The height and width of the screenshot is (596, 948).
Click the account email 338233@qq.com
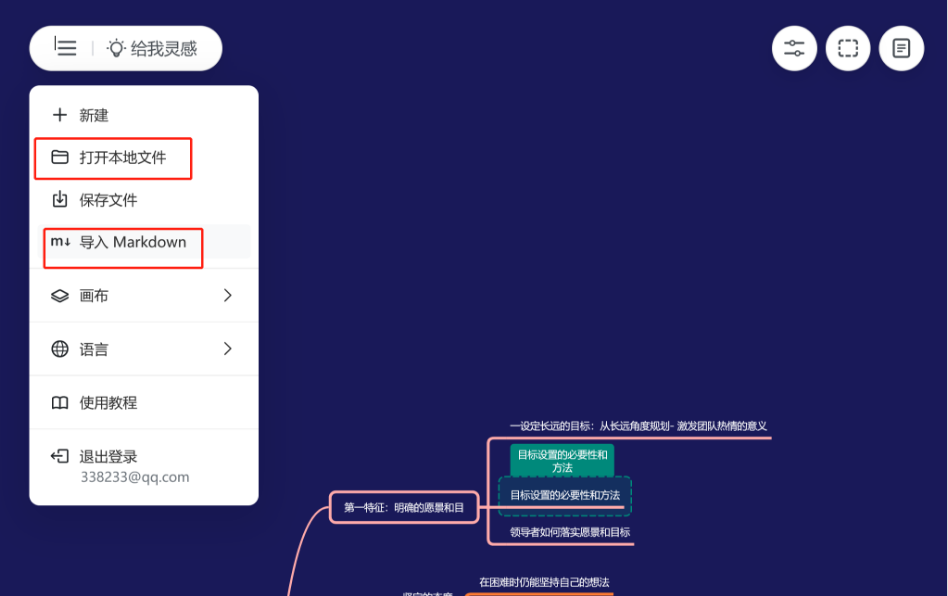click(x=135, y=477)
